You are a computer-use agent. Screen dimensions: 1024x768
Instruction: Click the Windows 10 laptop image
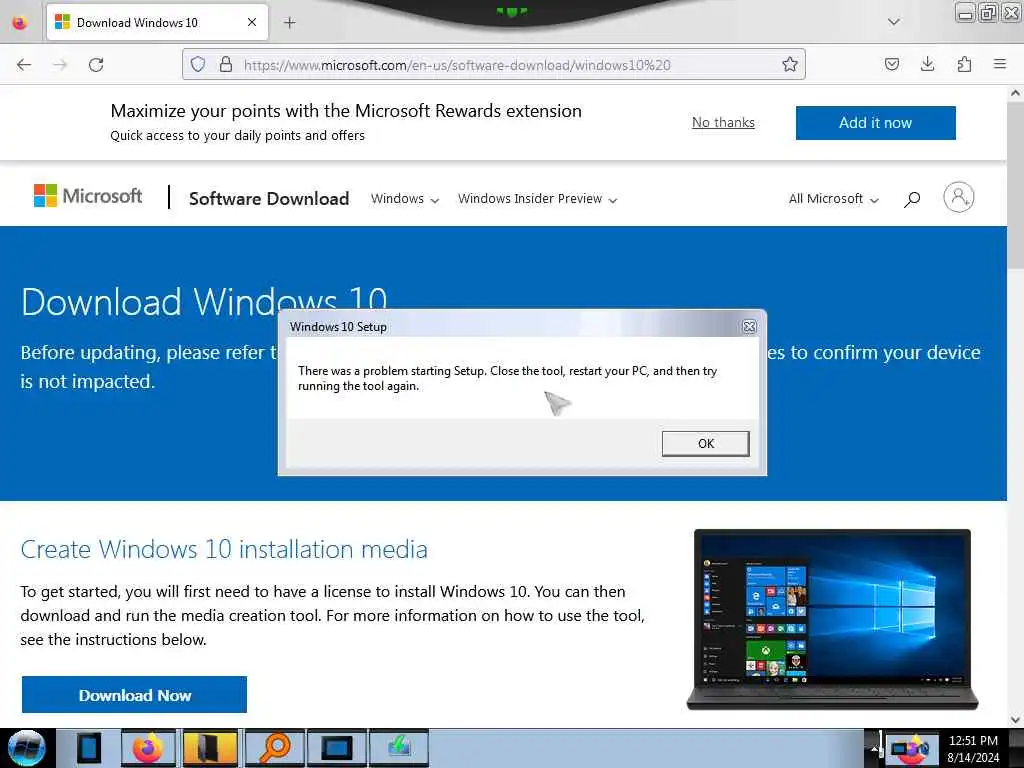pos(832,620)
